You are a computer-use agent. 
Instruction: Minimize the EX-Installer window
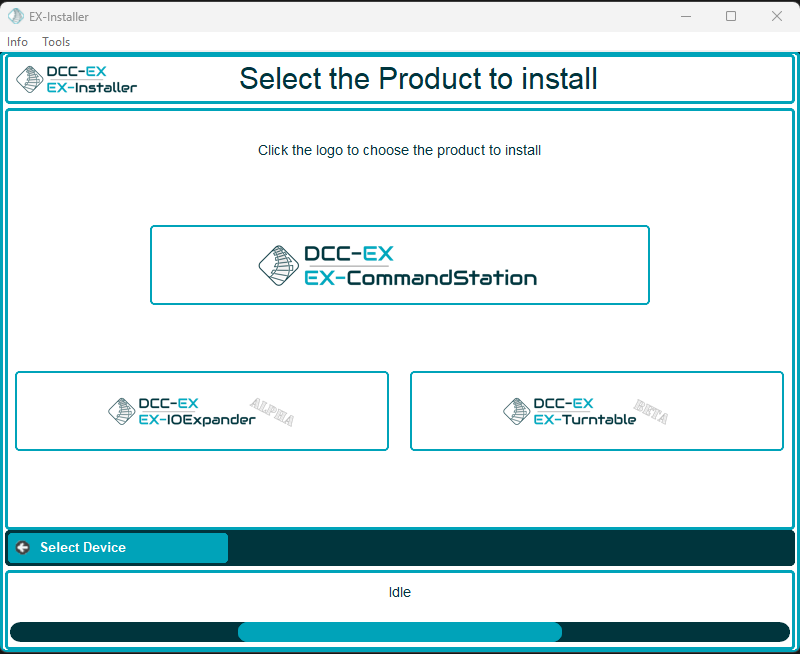click(x=686, y=16)
